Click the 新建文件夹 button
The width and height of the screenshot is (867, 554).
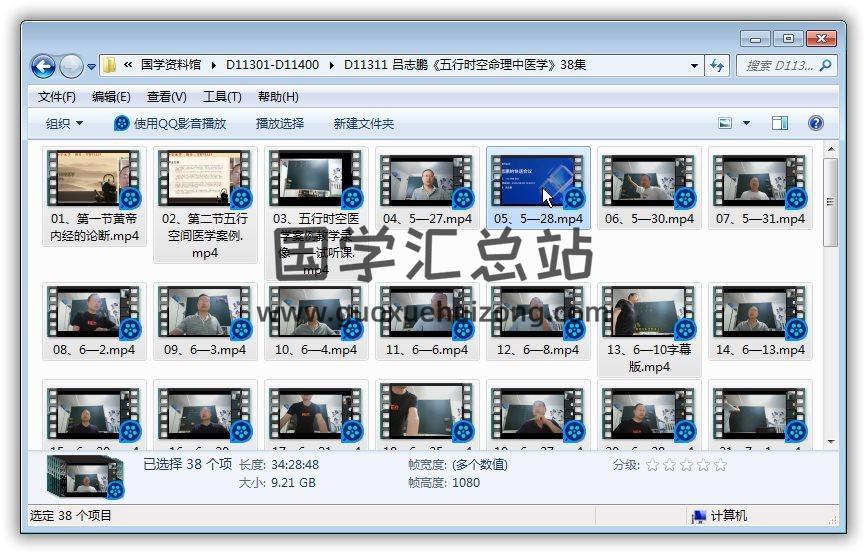coord(363,123)
